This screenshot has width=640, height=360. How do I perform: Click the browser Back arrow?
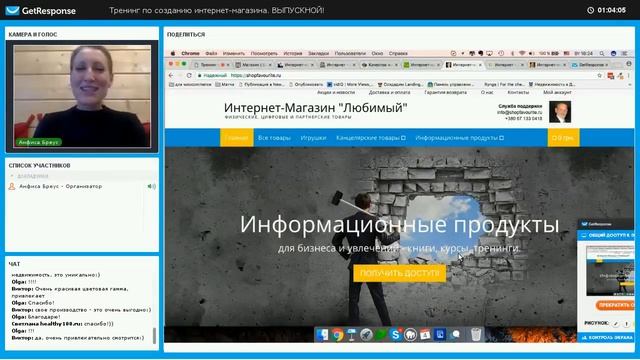pyautogui.click(x=171, y=76)
